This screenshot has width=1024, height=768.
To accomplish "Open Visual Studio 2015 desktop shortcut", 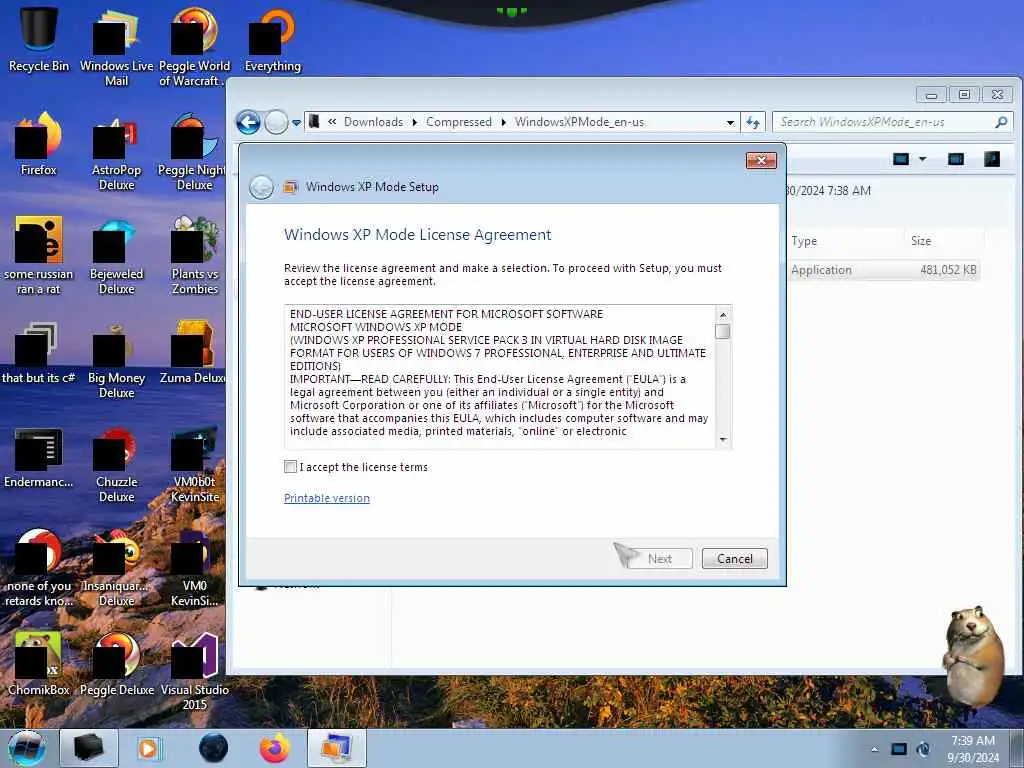I will tap(195, 671).
